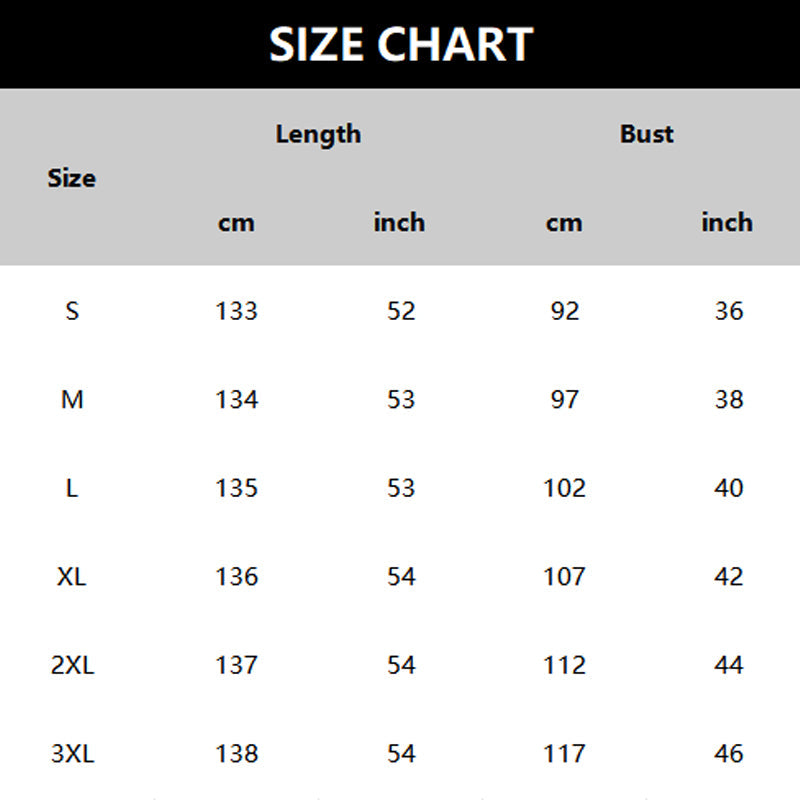This screenshot has height=800, width=800.
Task: Click the L size row label
Action: [x=72, y=488]
